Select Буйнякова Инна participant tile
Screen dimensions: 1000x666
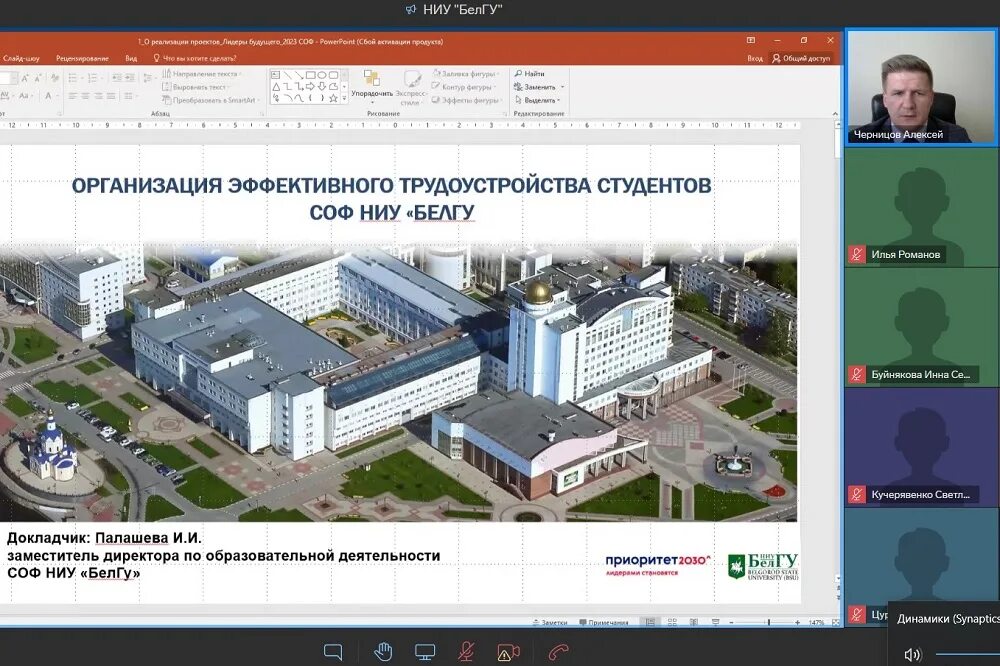921,328
